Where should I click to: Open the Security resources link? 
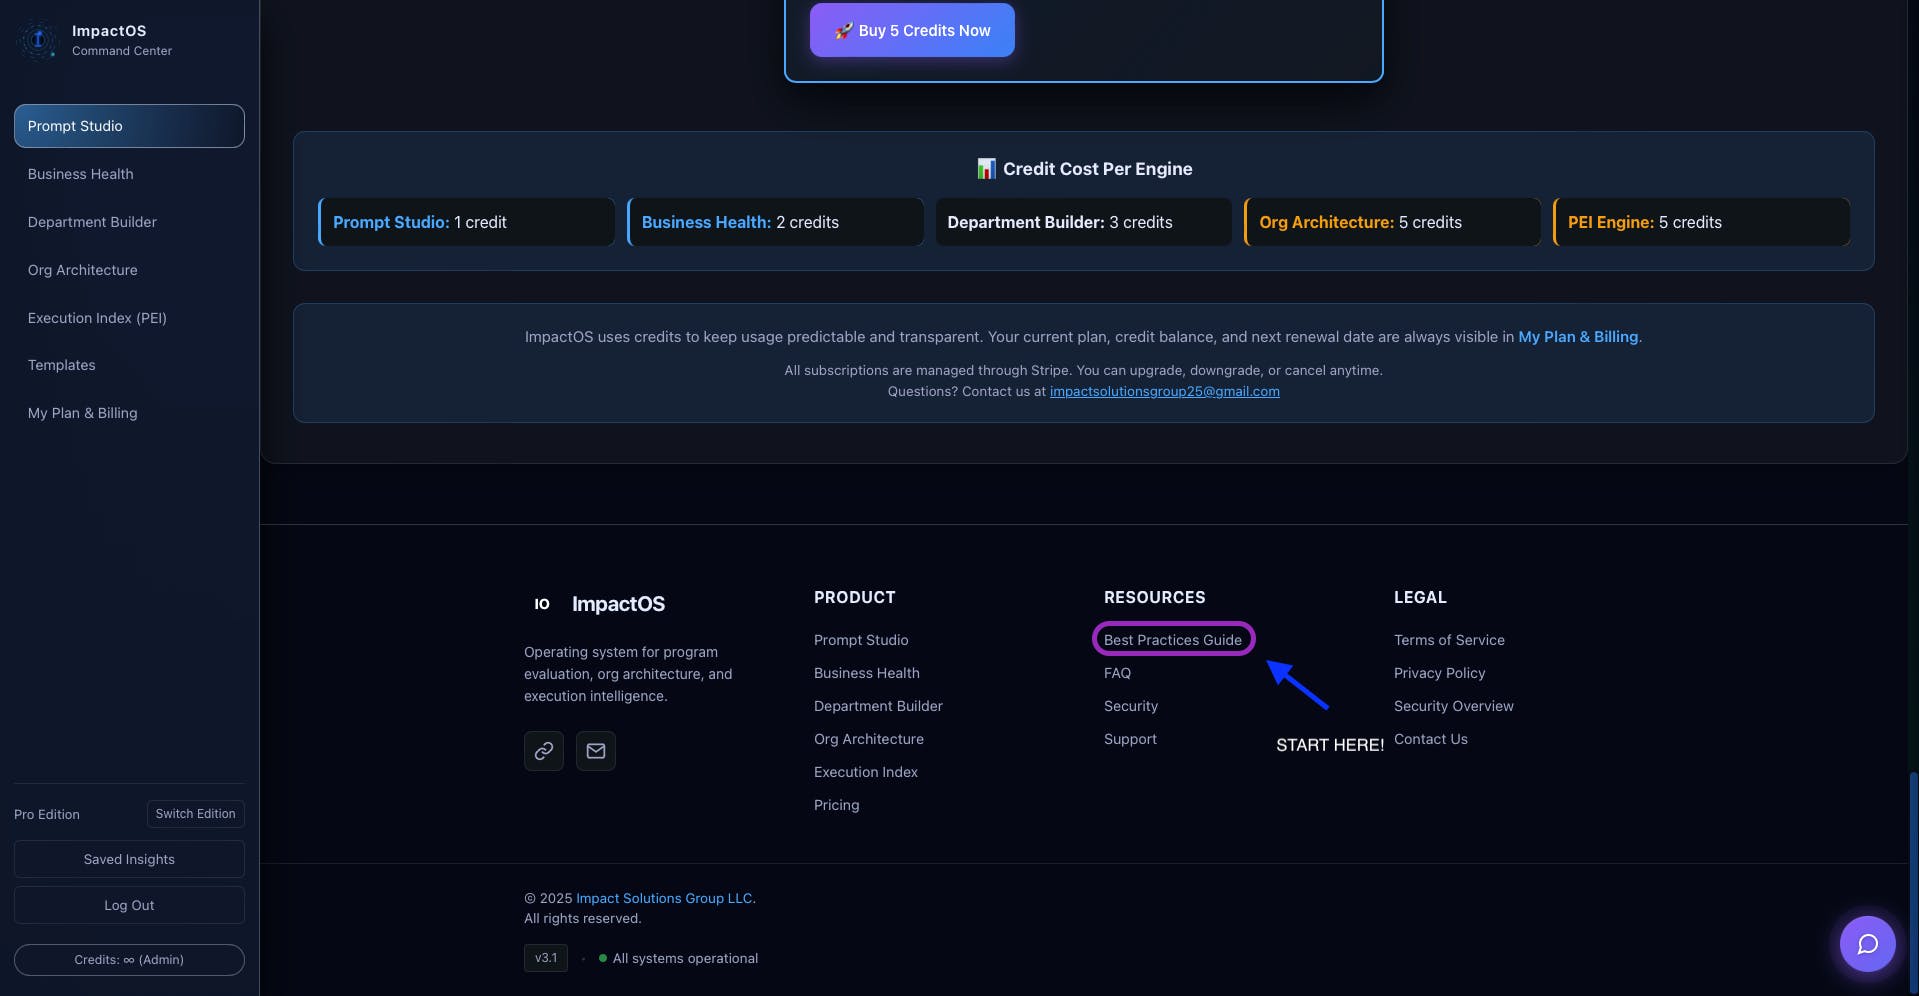[1131, 706]
